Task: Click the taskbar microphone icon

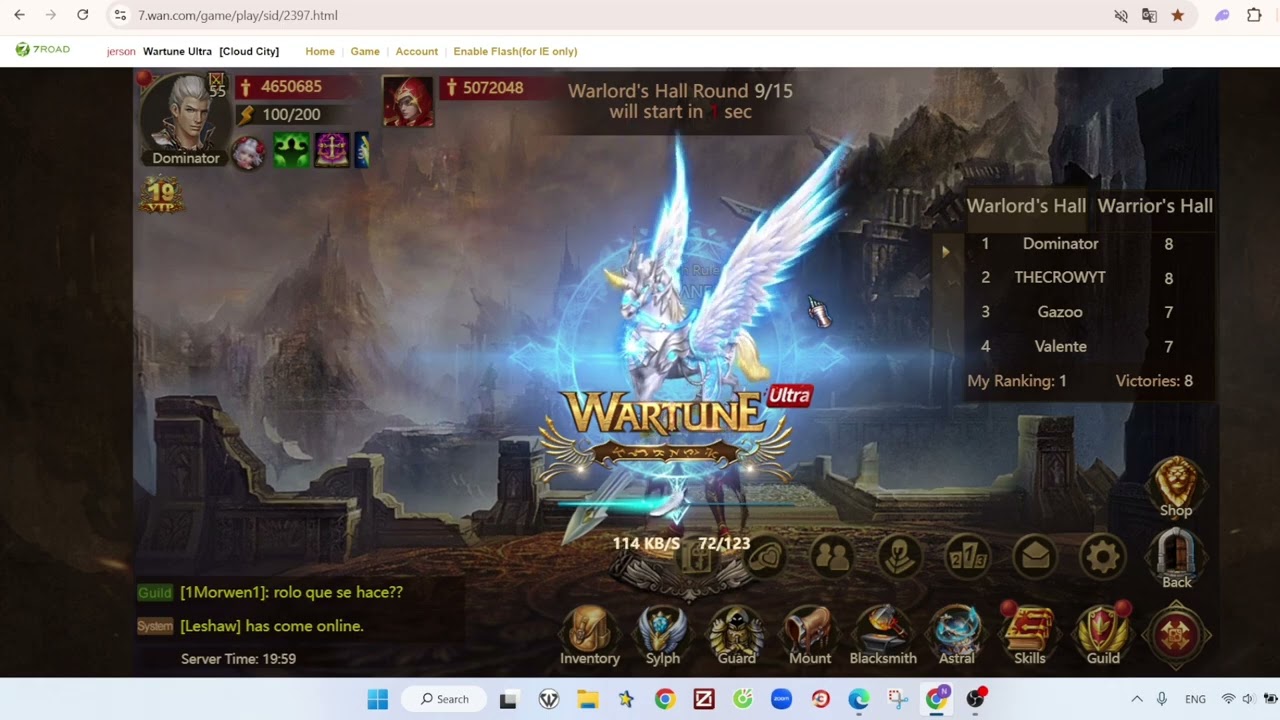Action: tap(1162, 699)
